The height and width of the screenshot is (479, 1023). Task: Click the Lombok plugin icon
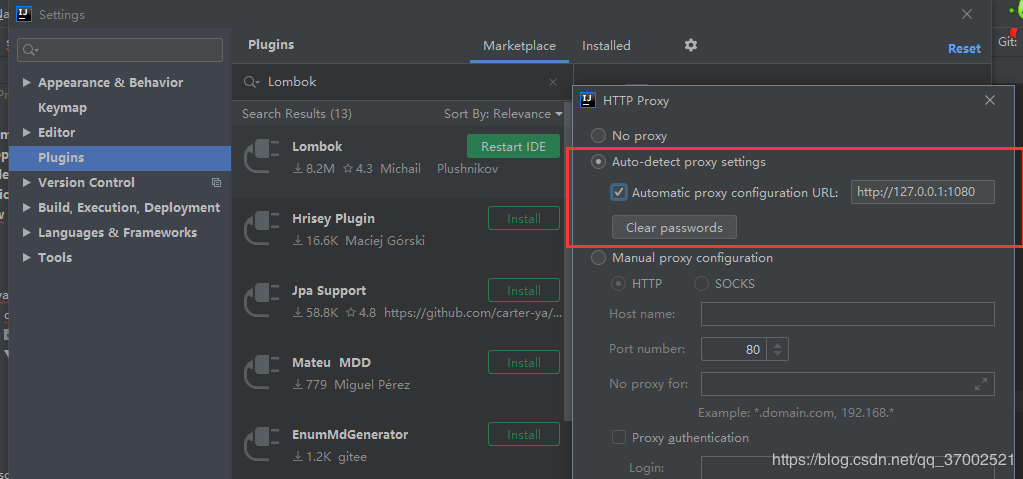[262, 157]
